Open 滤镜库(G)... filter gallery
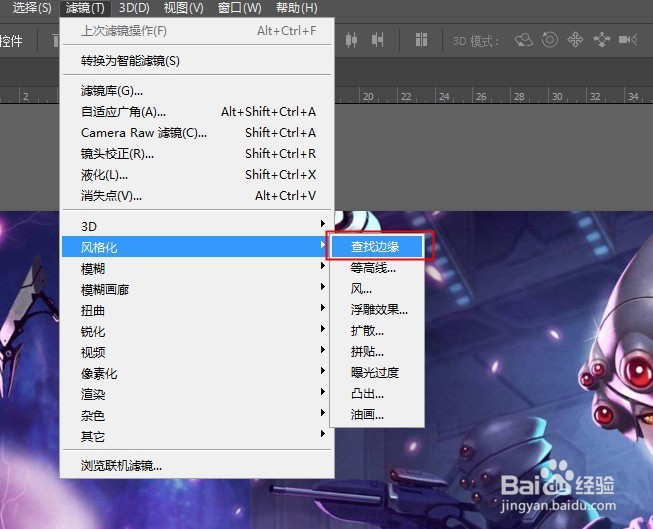The width and height of the screenshot is (653, 529). (197, 90)
